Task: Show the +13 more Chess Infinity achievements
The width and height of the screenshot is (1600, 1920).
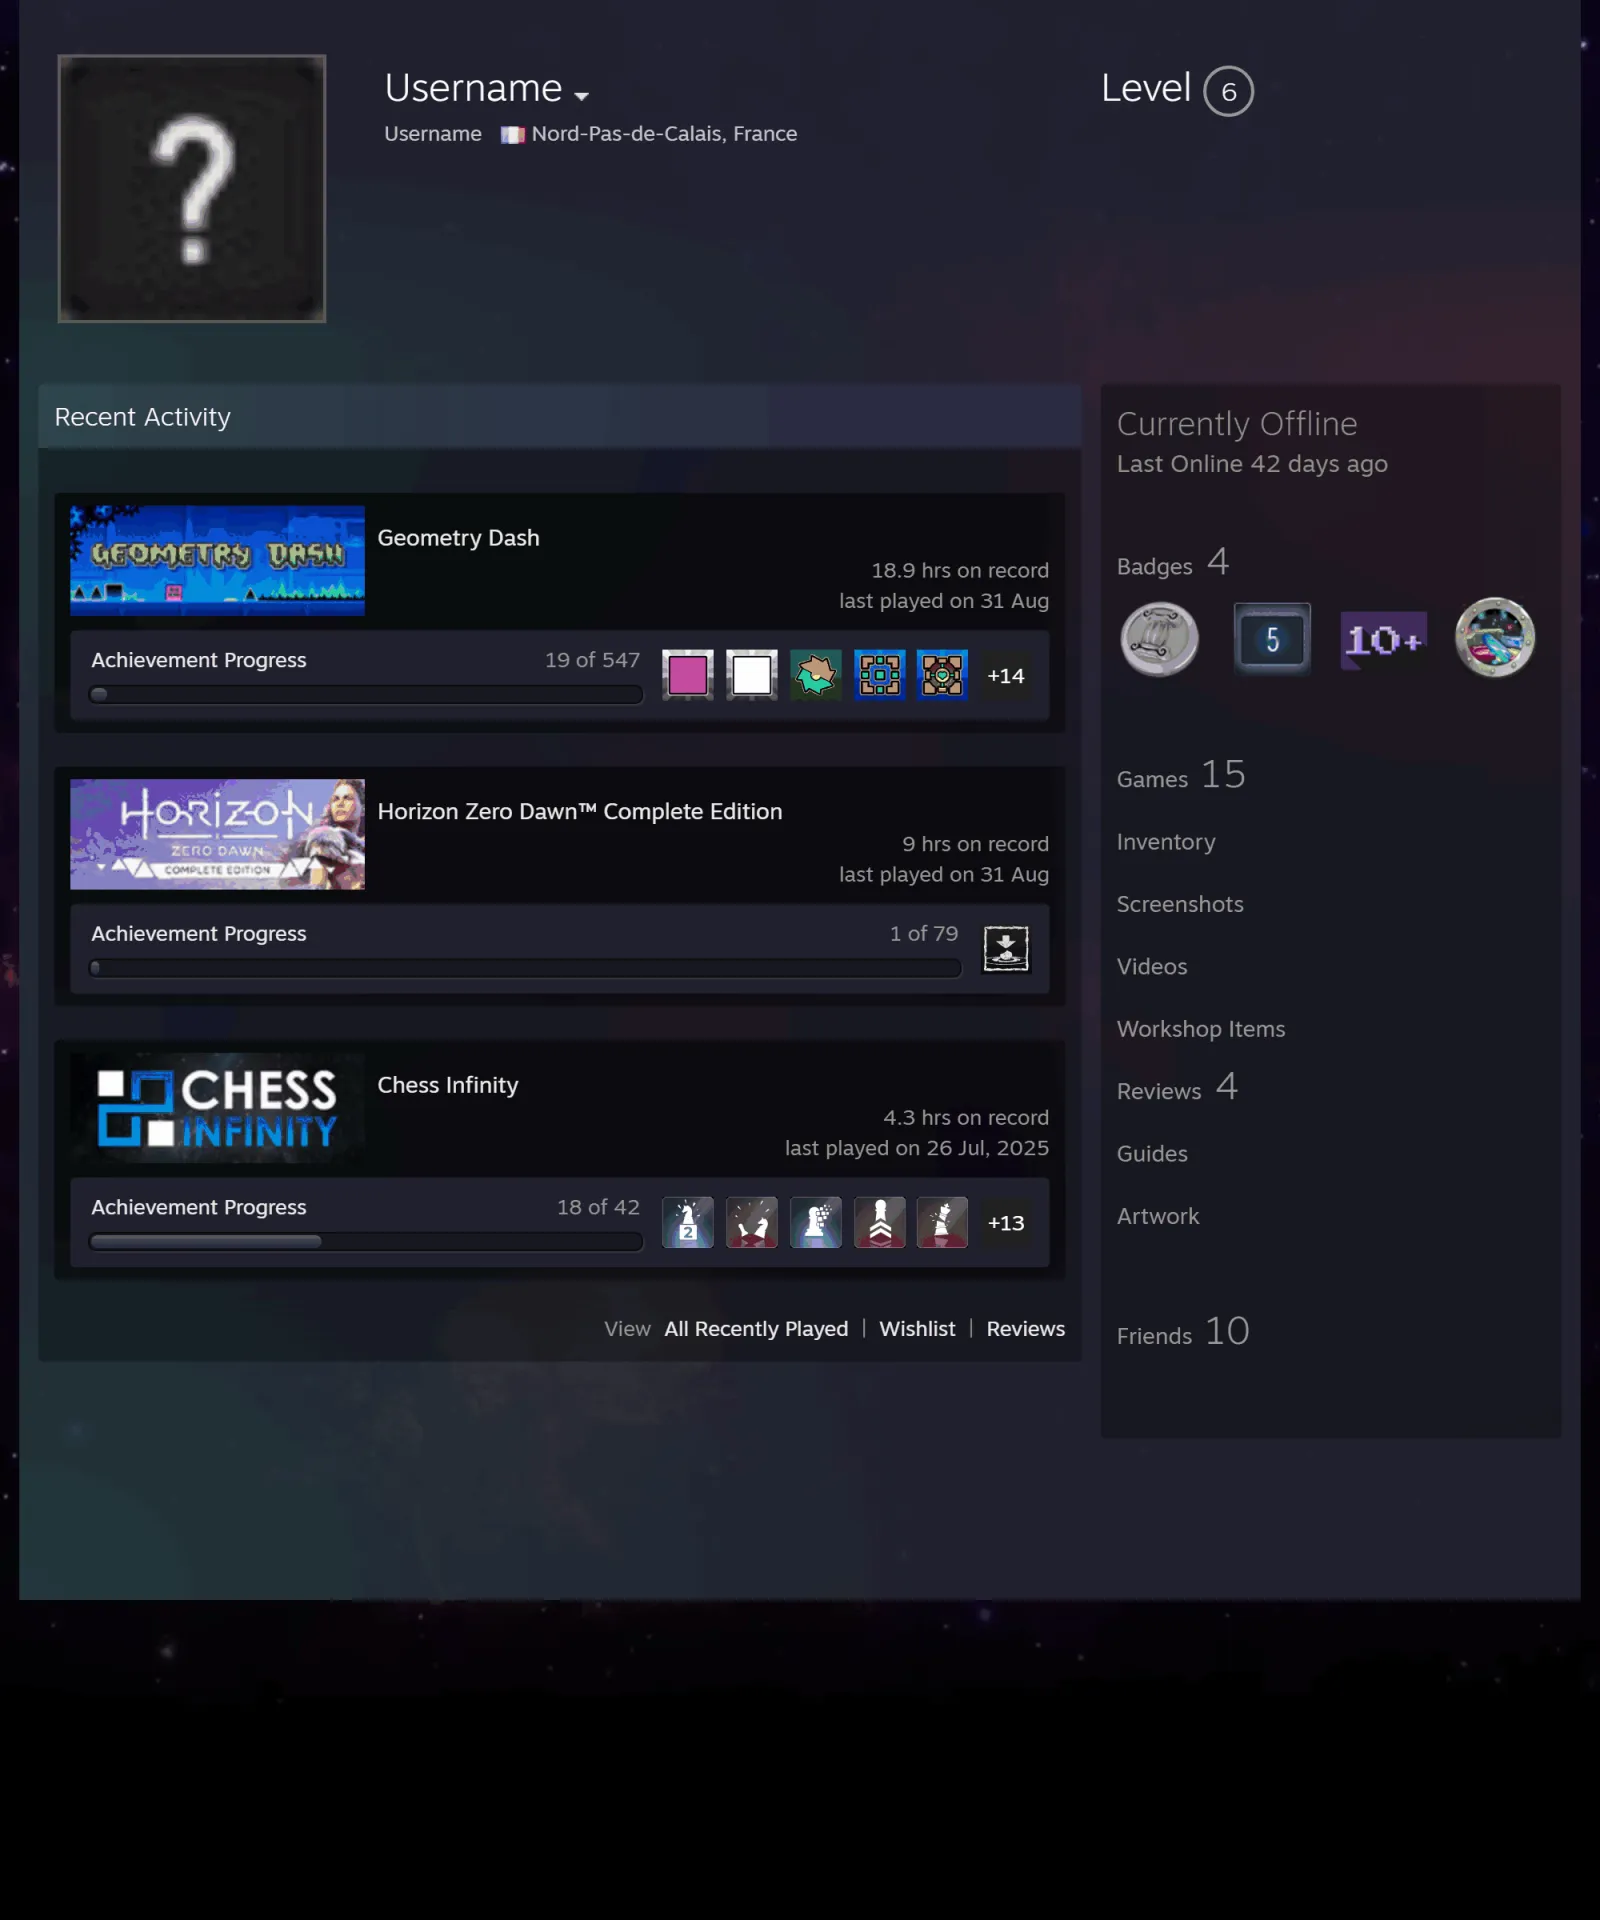Action: click(x=1006, y=1223)
